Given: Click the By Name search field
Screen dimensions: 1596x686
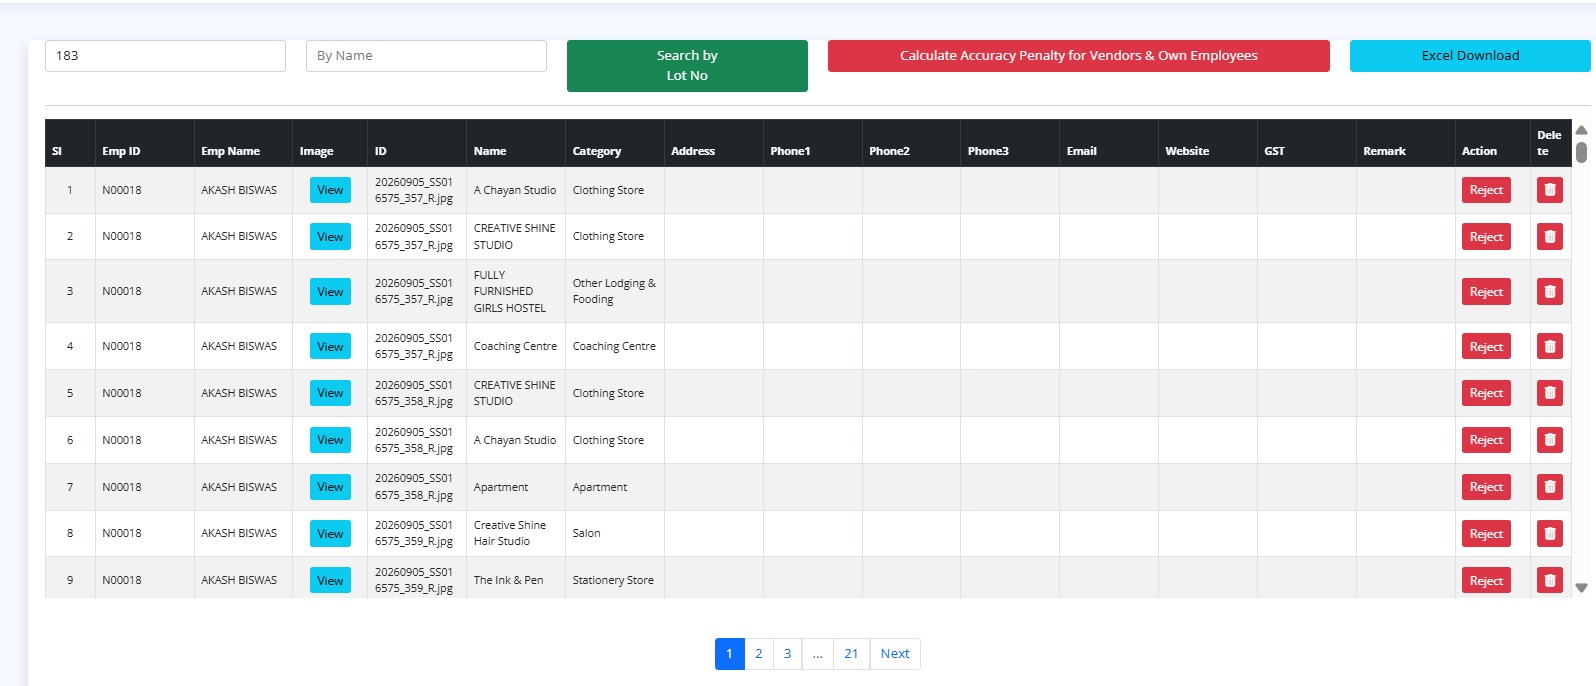Looking at the screenshot, I should pos(426,56).
